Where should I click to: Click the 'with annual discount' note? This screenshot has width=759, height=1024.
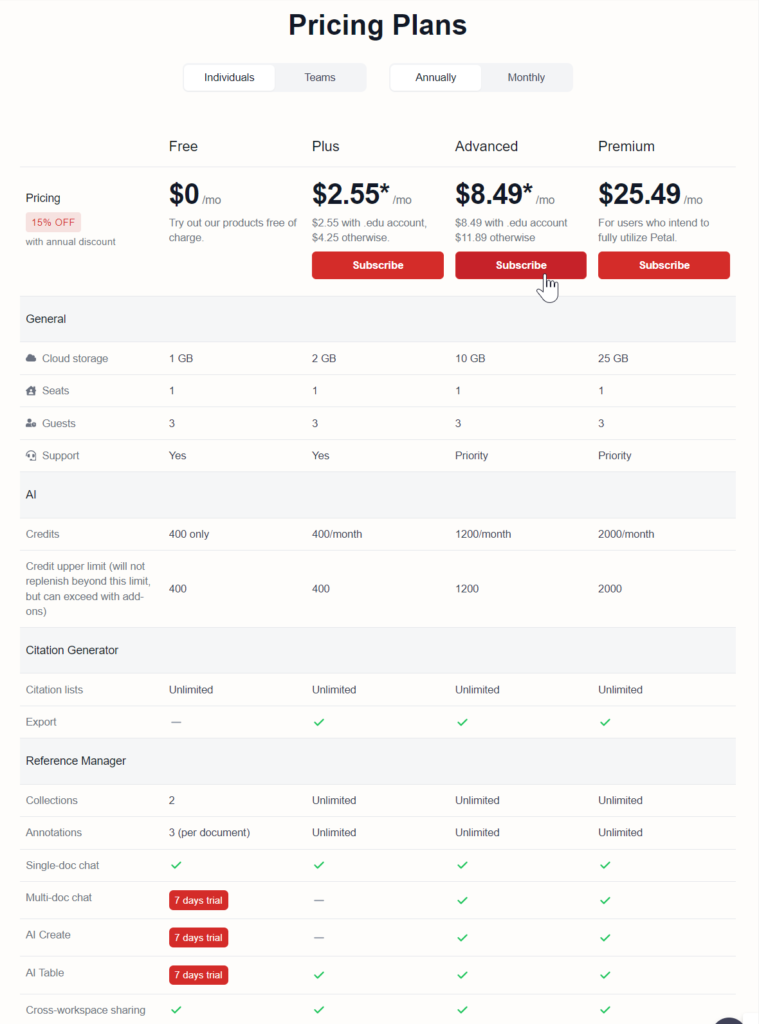coord(71,242)
